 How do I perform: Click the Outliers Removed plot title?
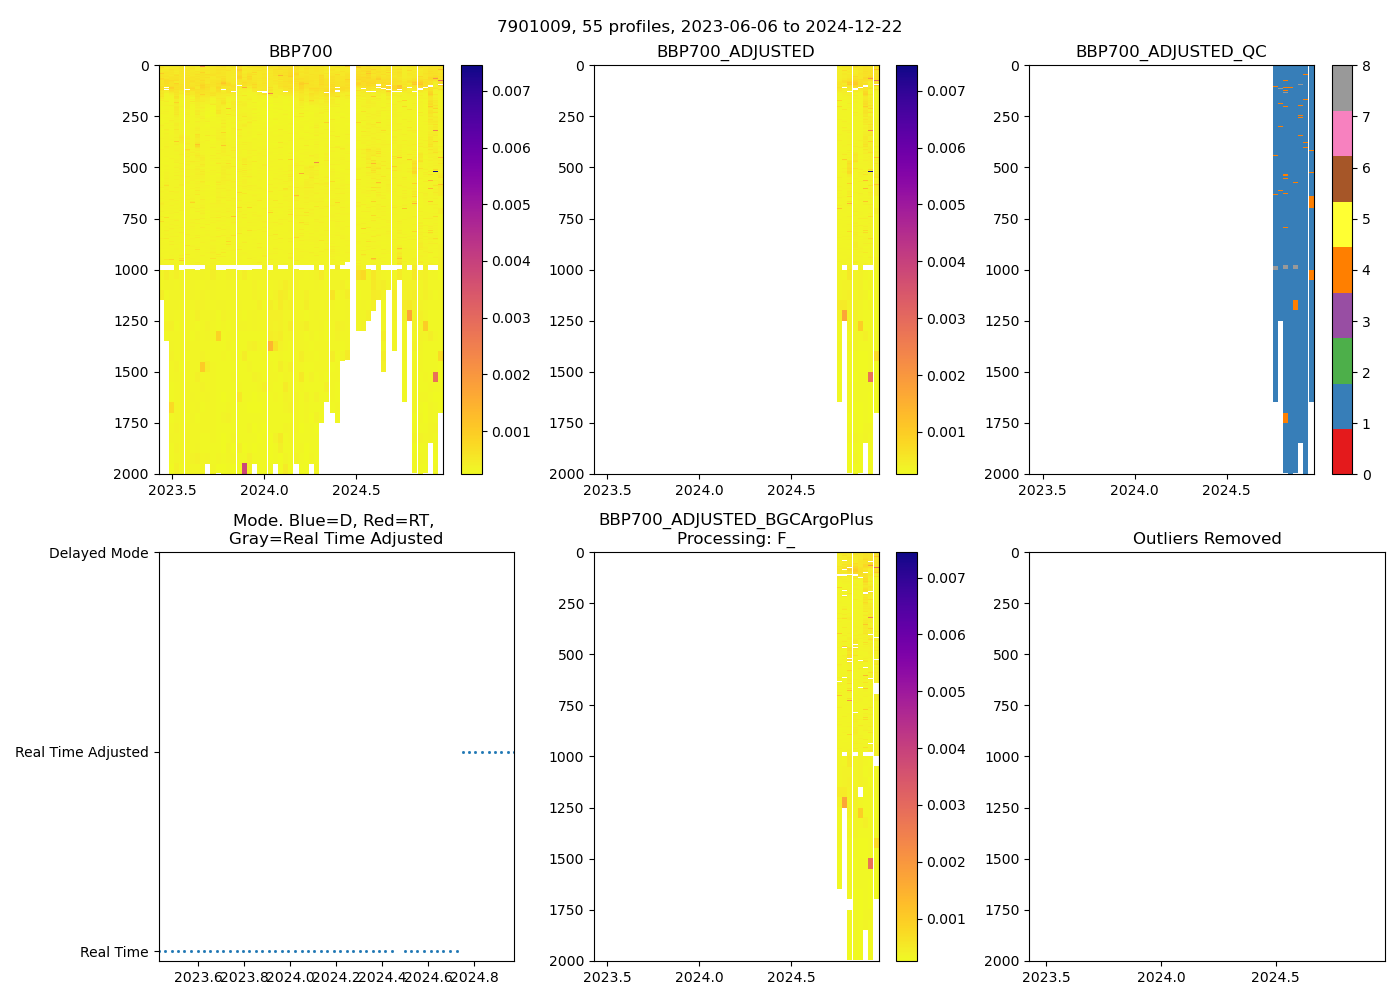(1206, 539)
